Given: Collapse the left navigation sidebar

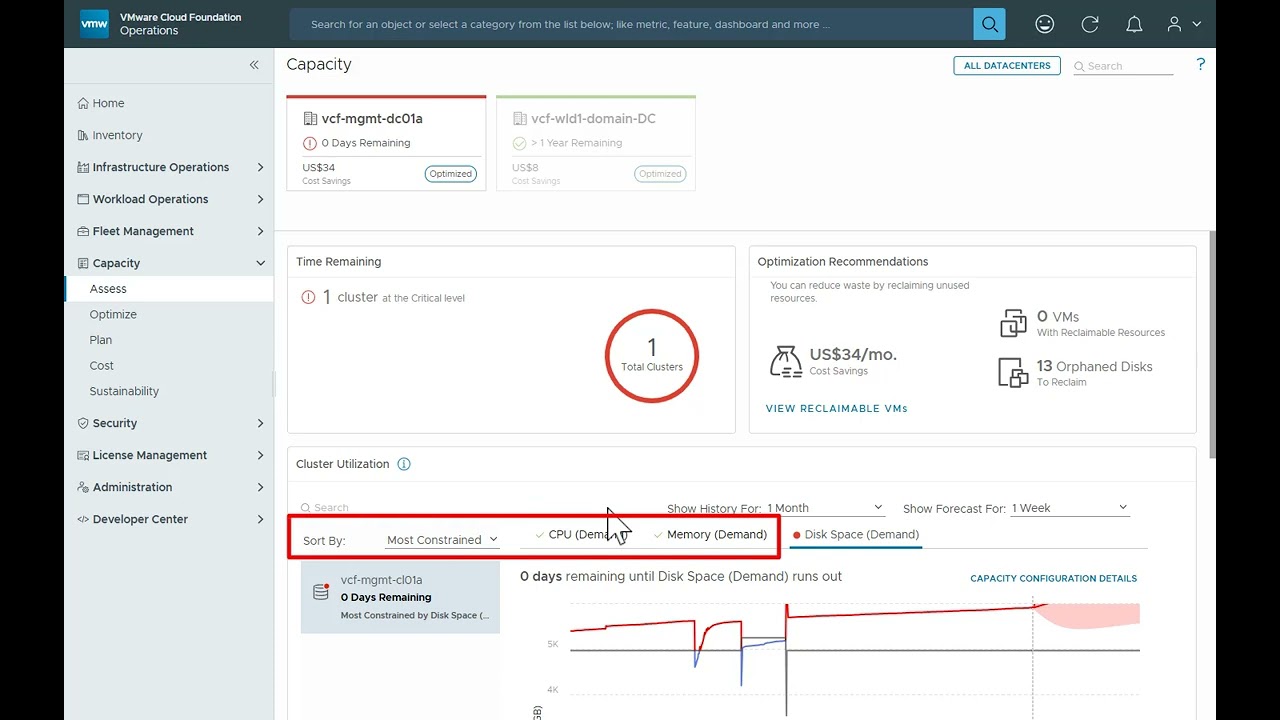Looking at the screenshot, I should tap(254, 65).
